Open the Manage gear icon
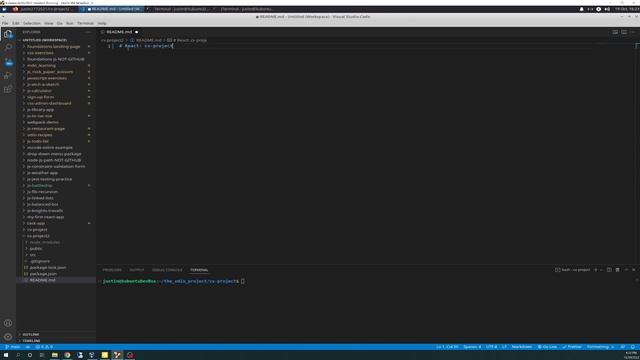The image size is (640, 360). click(8, 336)
